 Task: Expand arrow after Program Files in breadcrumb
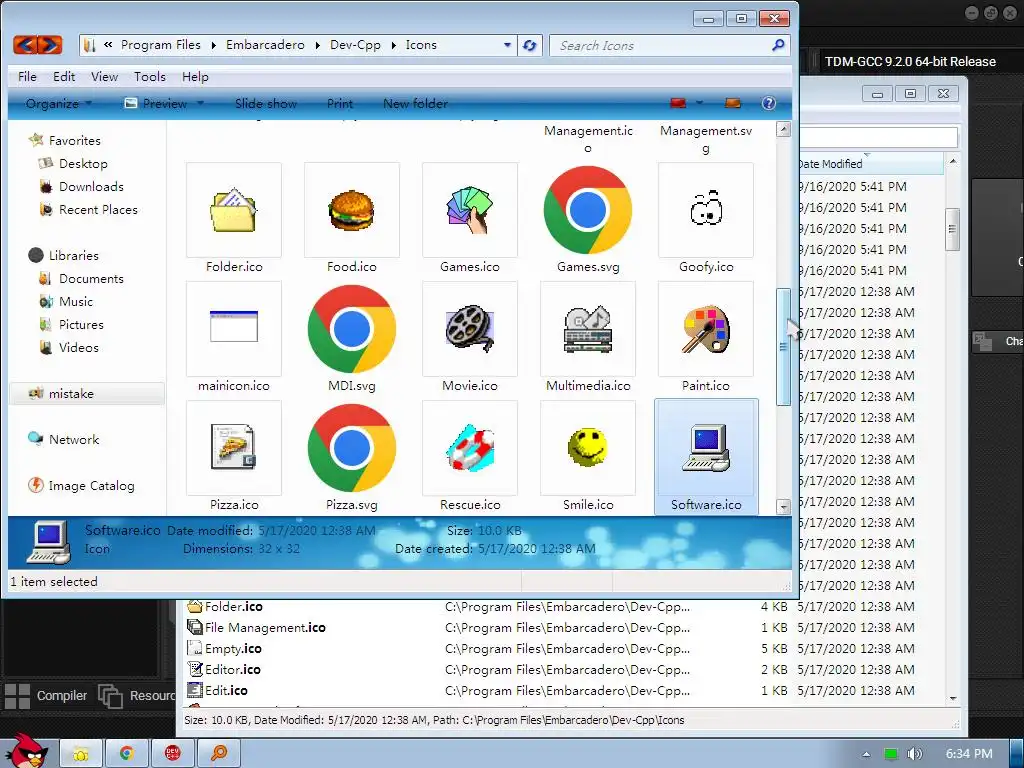[x=214, y=45]
